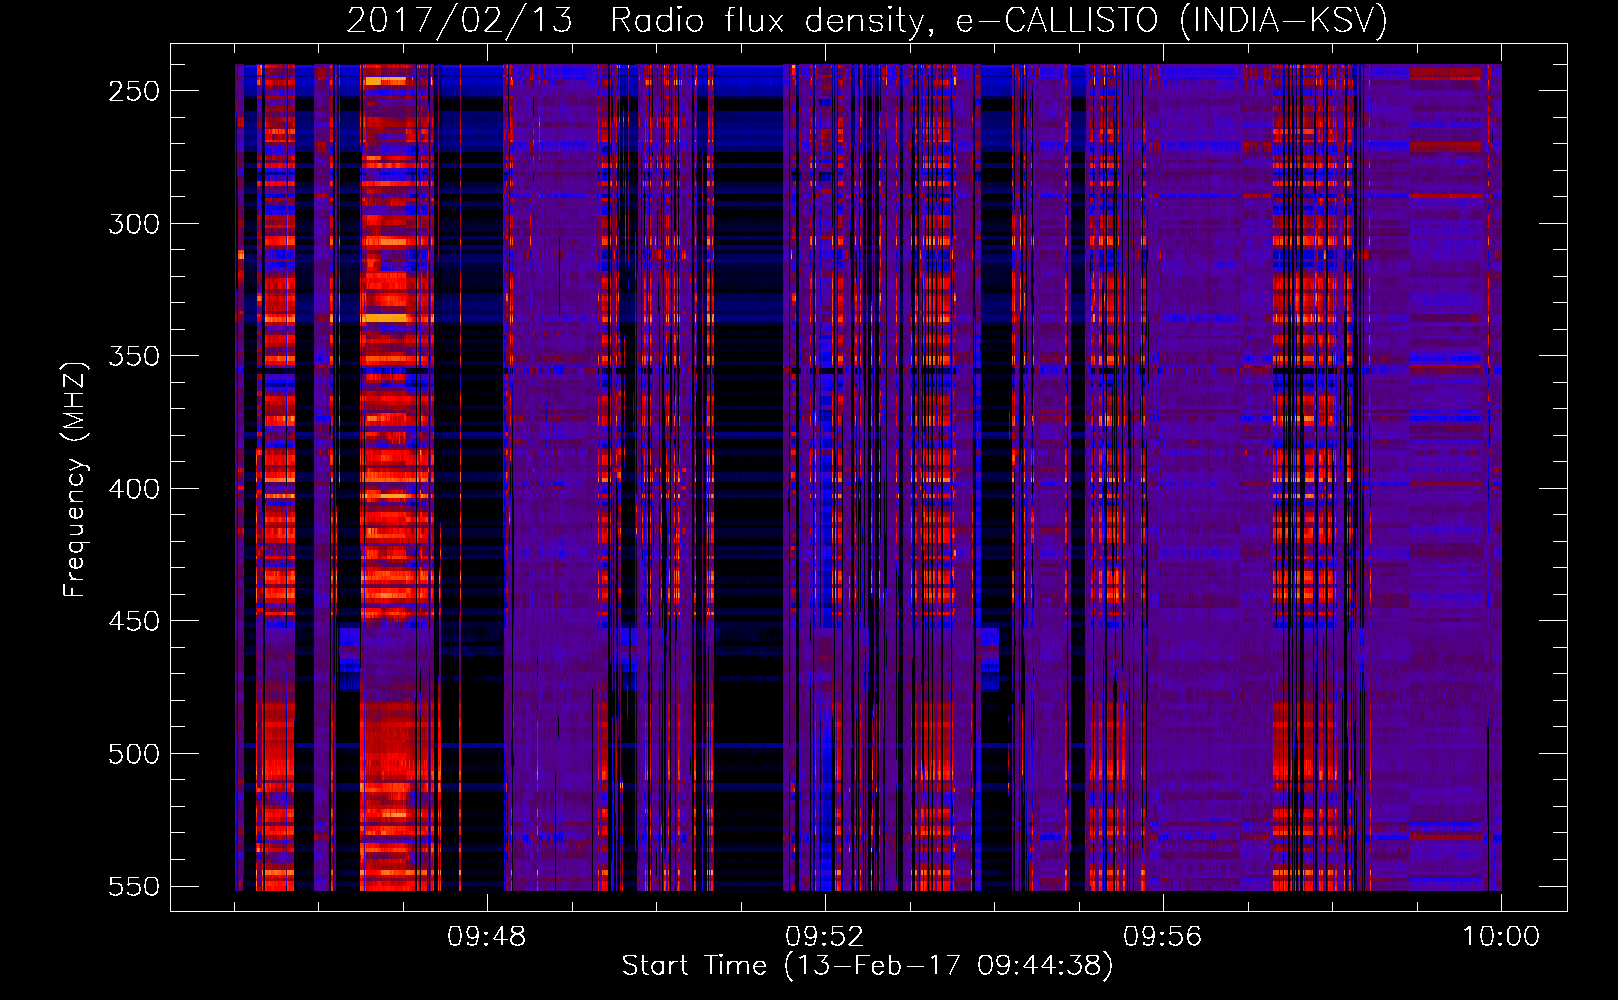This screenshot has width=1618, height=1000.
Task: Click the 'Start Time (13-Feb-17 09:44:38)' x-axis label
Action: [867, 966]
